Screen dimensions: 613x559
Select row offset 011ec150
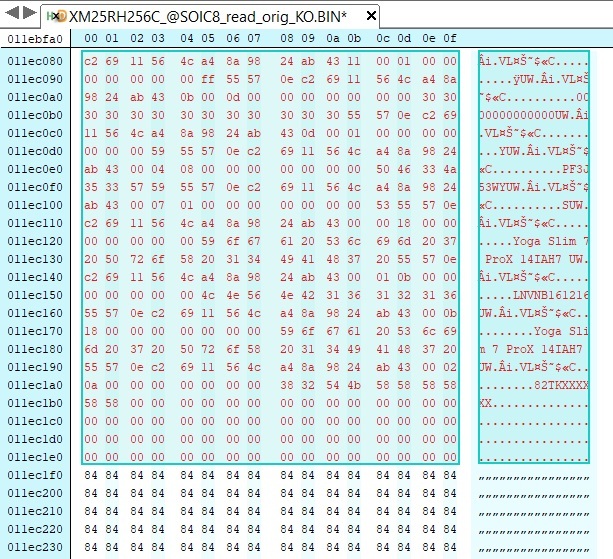35,295
